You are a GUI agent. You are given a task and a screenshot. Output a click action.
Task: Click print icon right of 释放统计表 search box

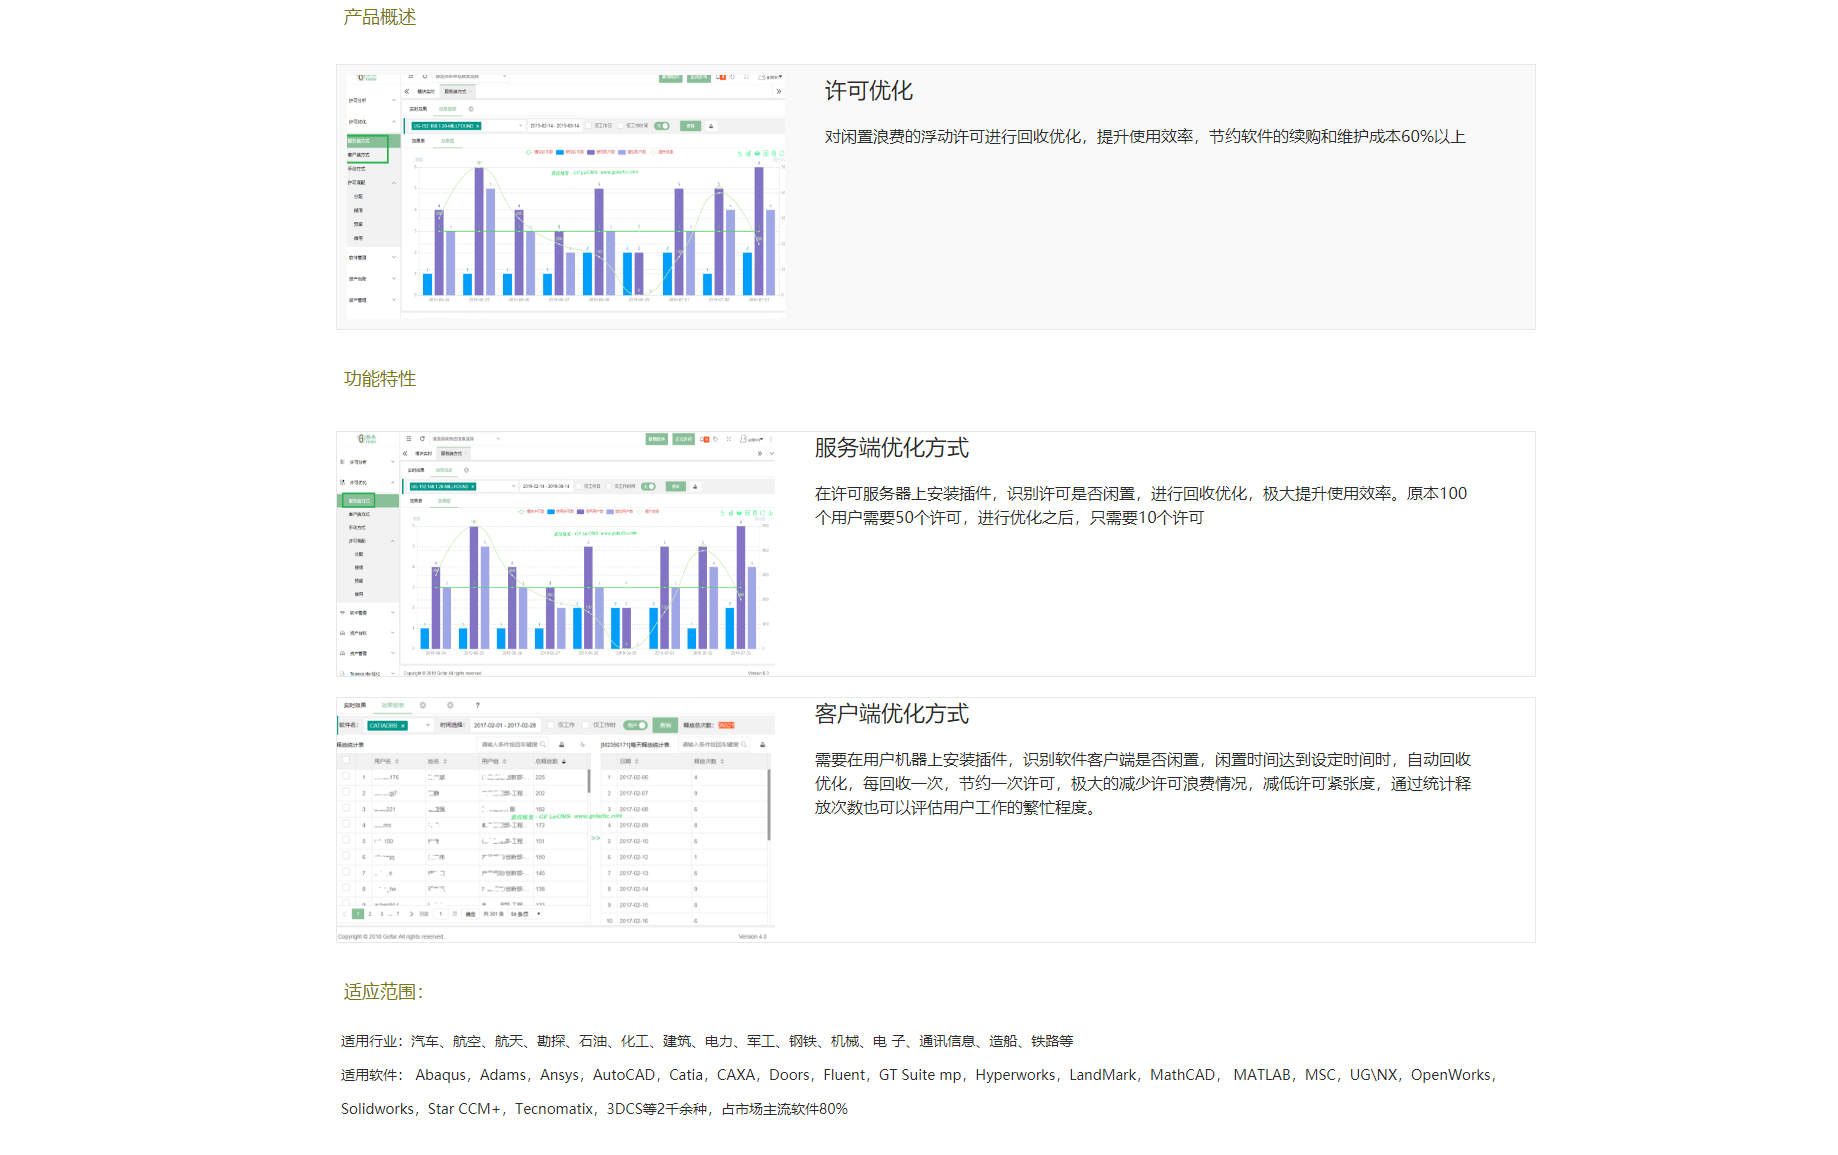tap(561, 745)
